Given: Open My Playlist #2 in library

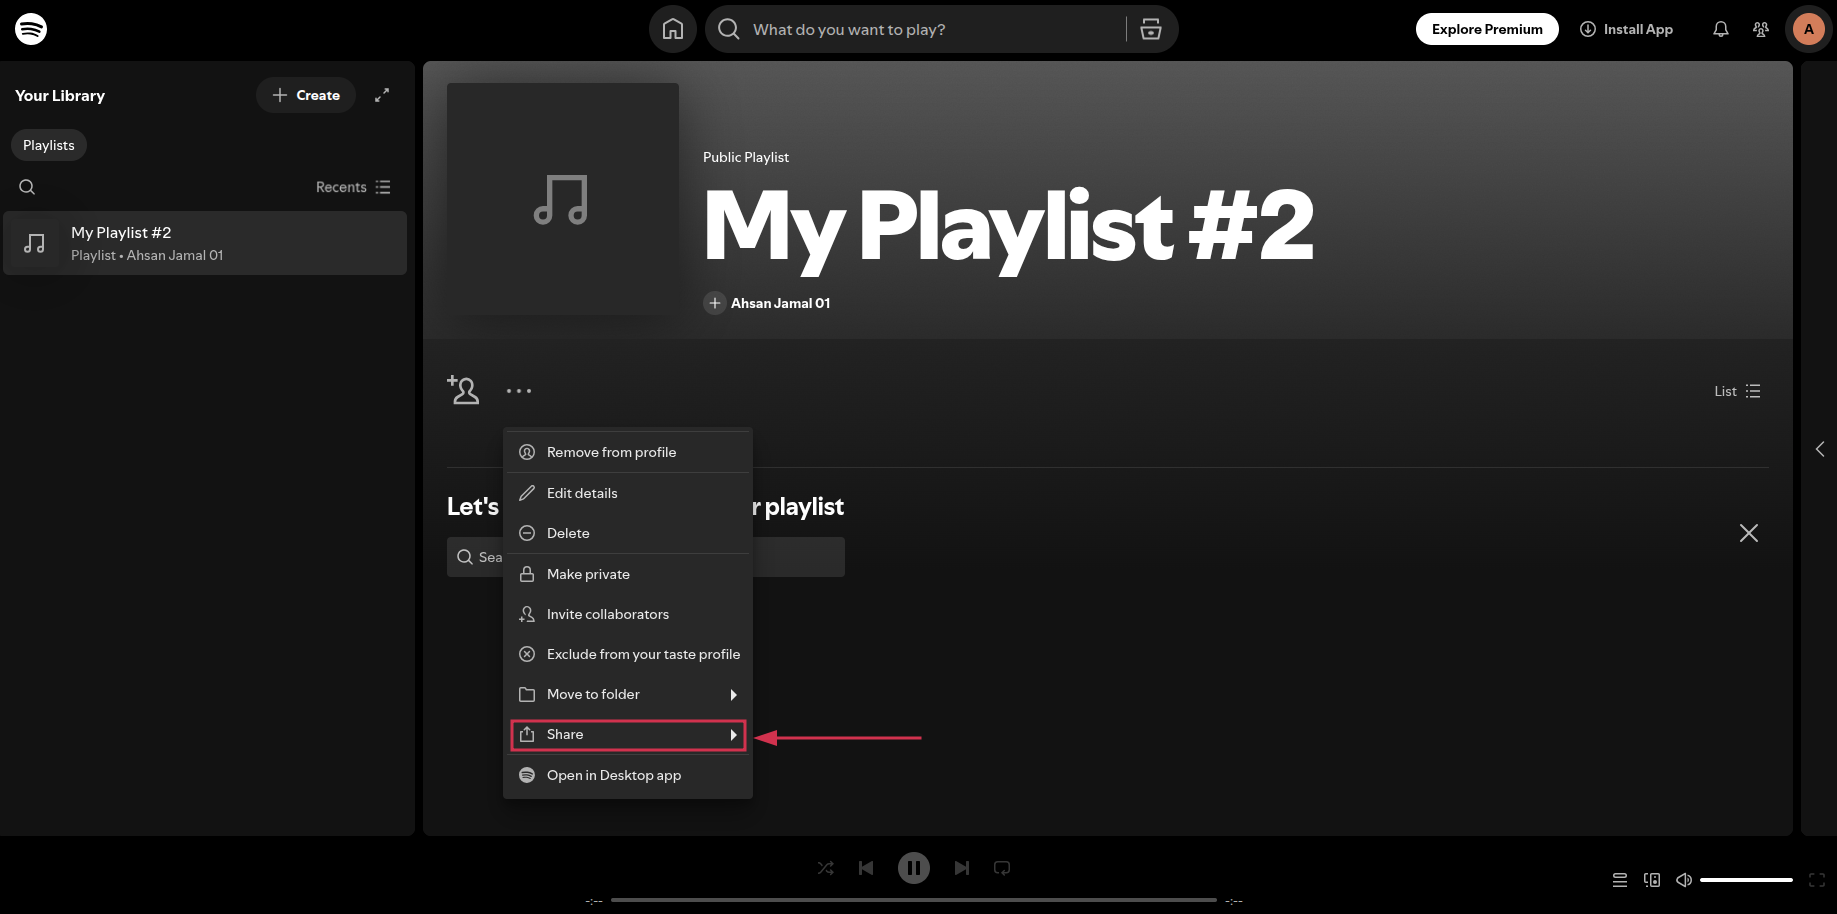Looking at the screenshot, I should 205,243.
